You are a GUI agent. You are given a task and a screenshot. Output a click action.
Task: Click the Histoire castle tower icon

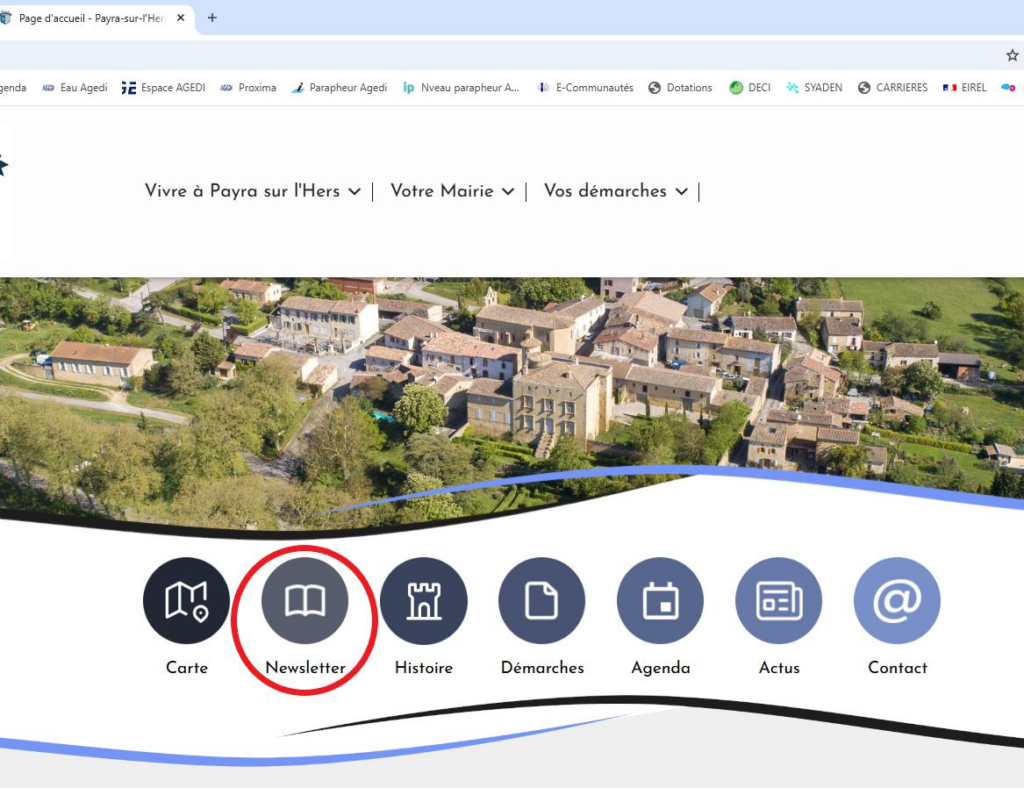click(x=423, y=600)
